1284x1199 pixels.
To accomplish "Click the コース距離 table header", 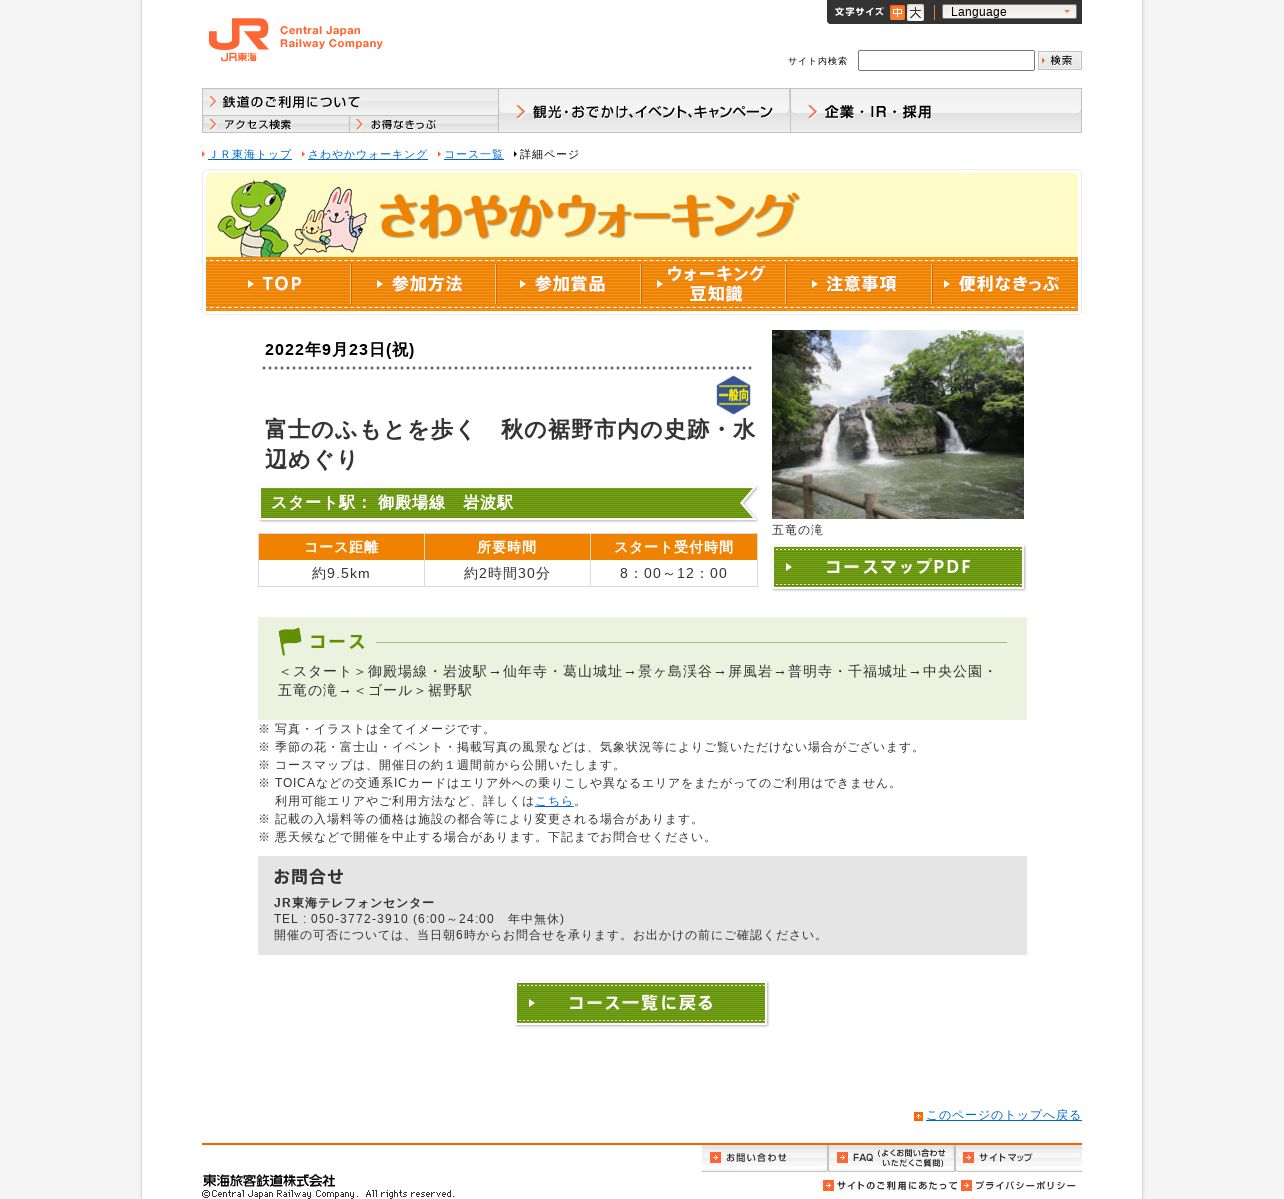I will click(341, 547).
